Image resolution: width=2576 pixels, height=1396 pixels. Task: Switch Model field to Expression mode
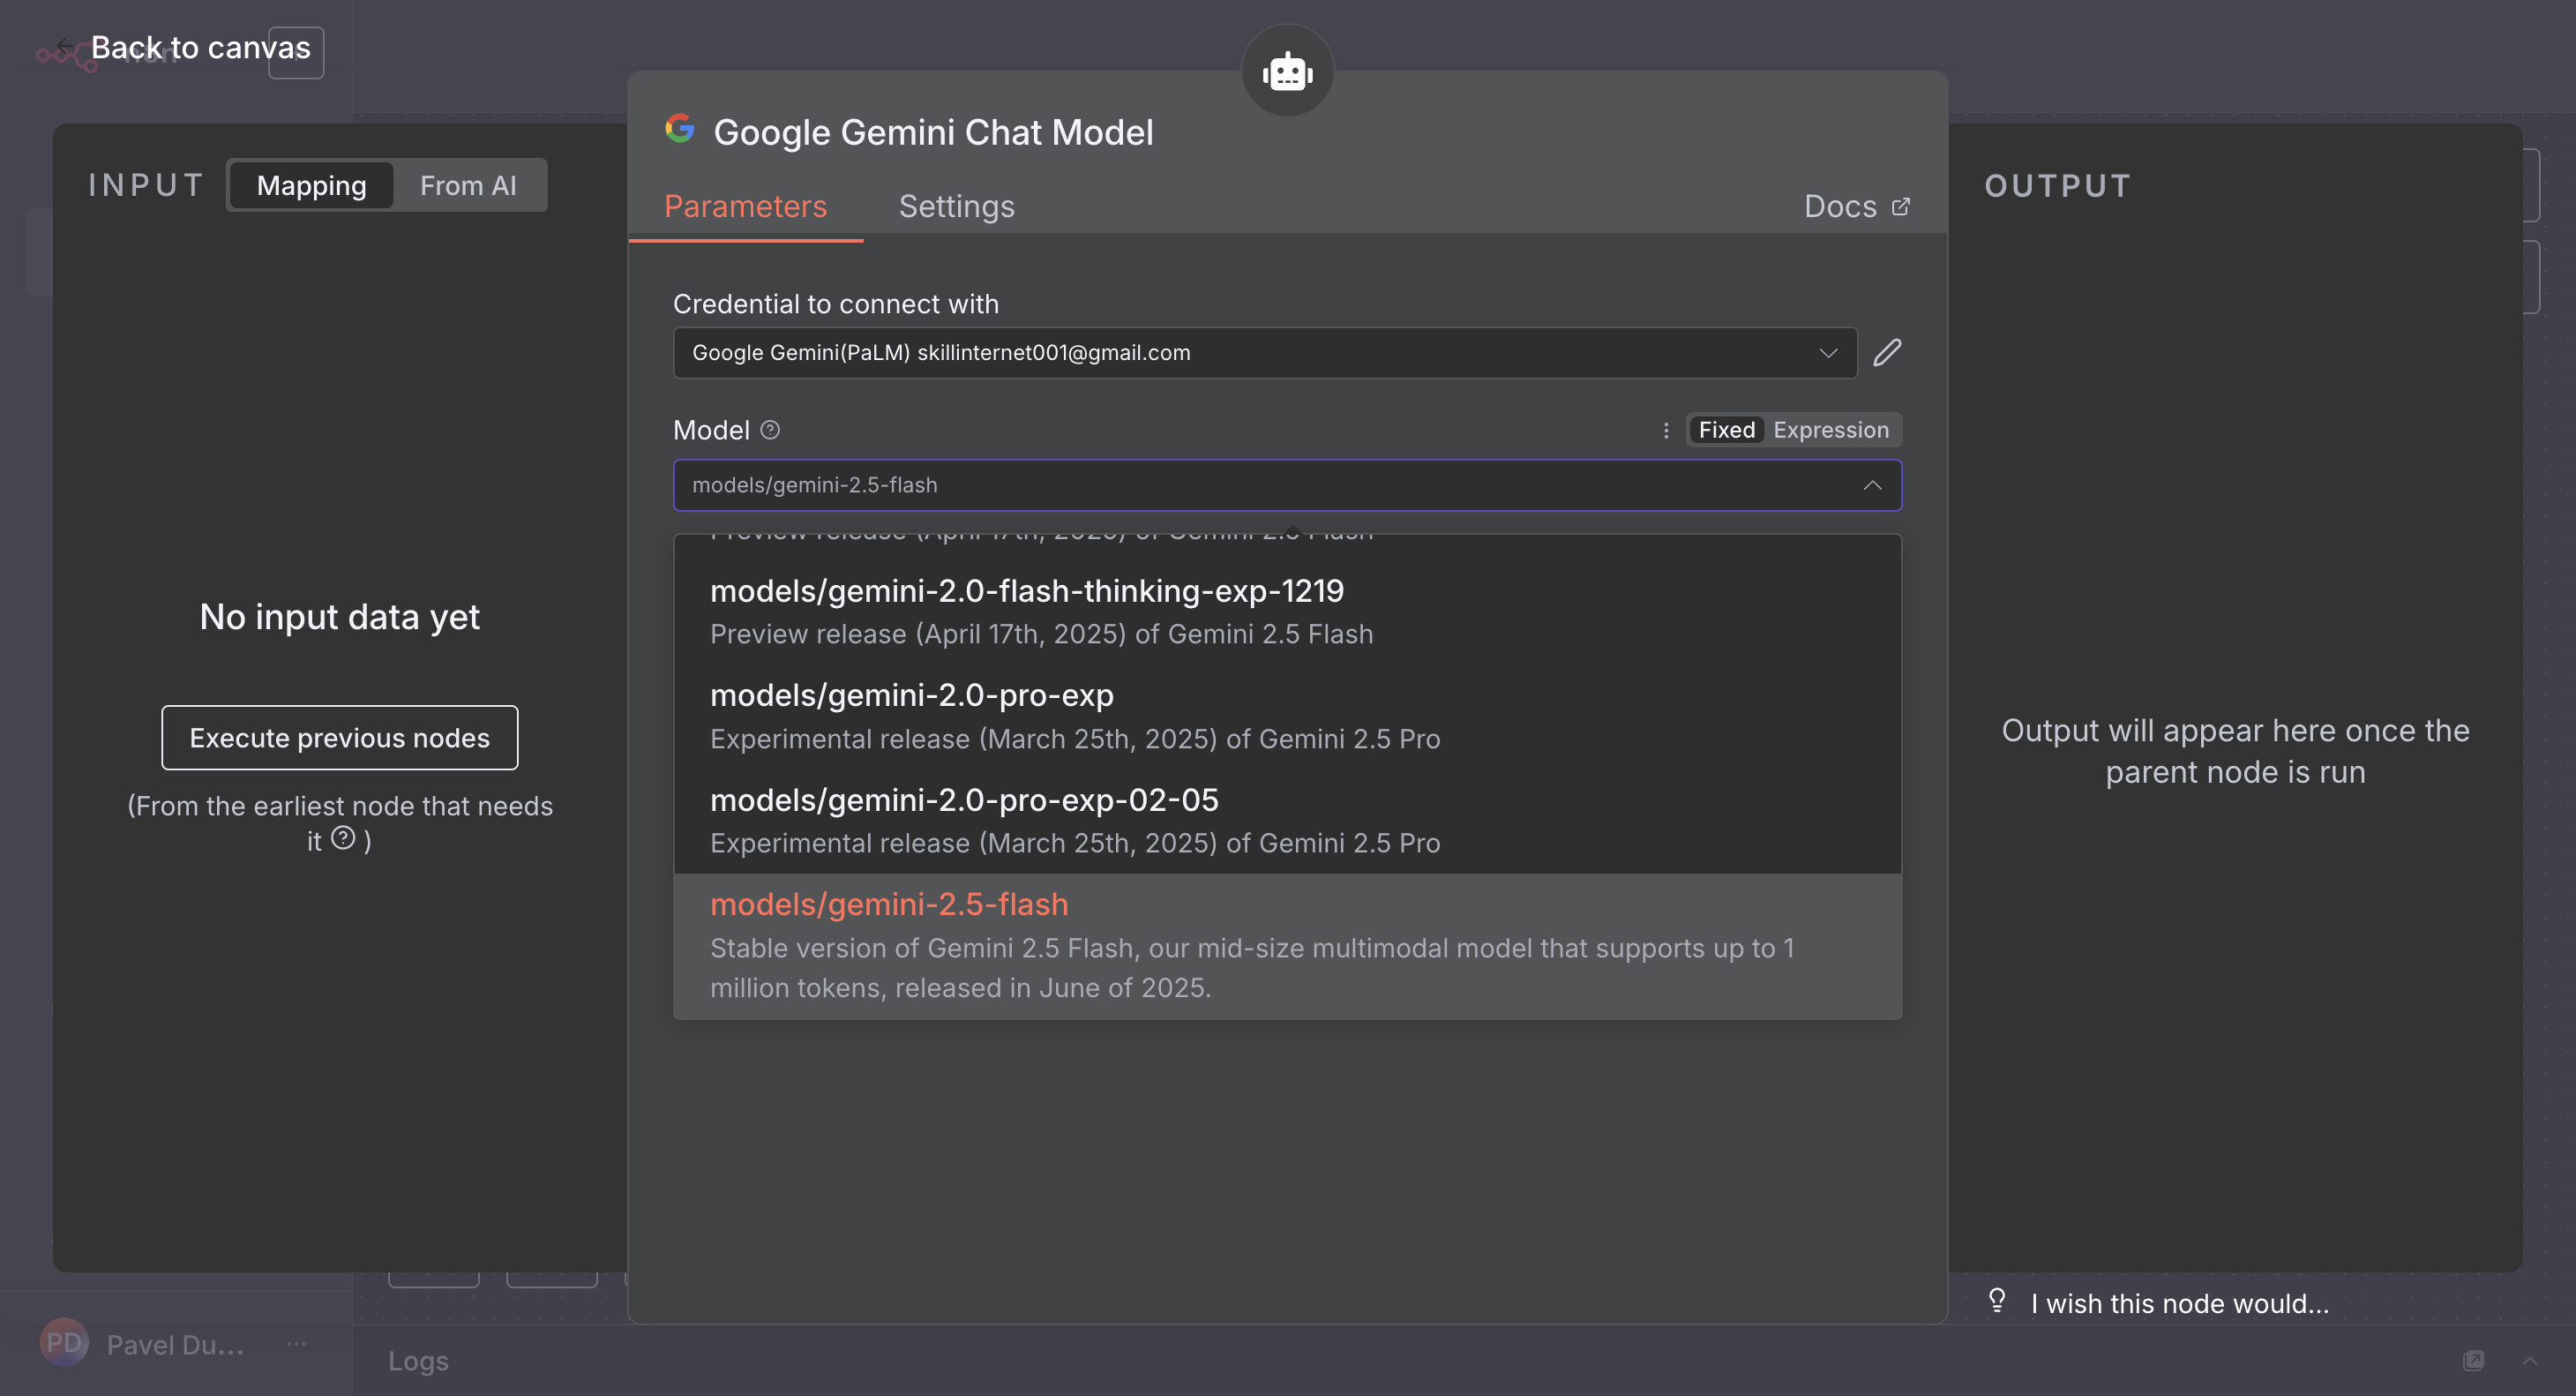pos(1831,430)
